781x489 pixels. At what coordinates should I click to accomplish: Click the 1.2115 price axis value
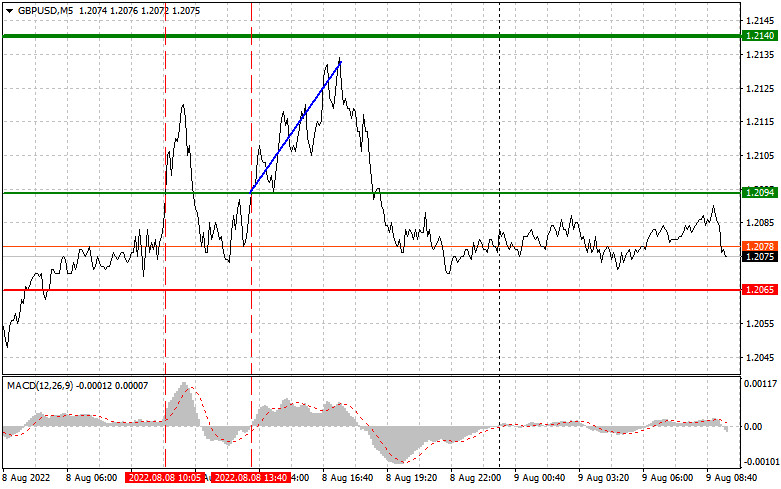click(760, 122)
